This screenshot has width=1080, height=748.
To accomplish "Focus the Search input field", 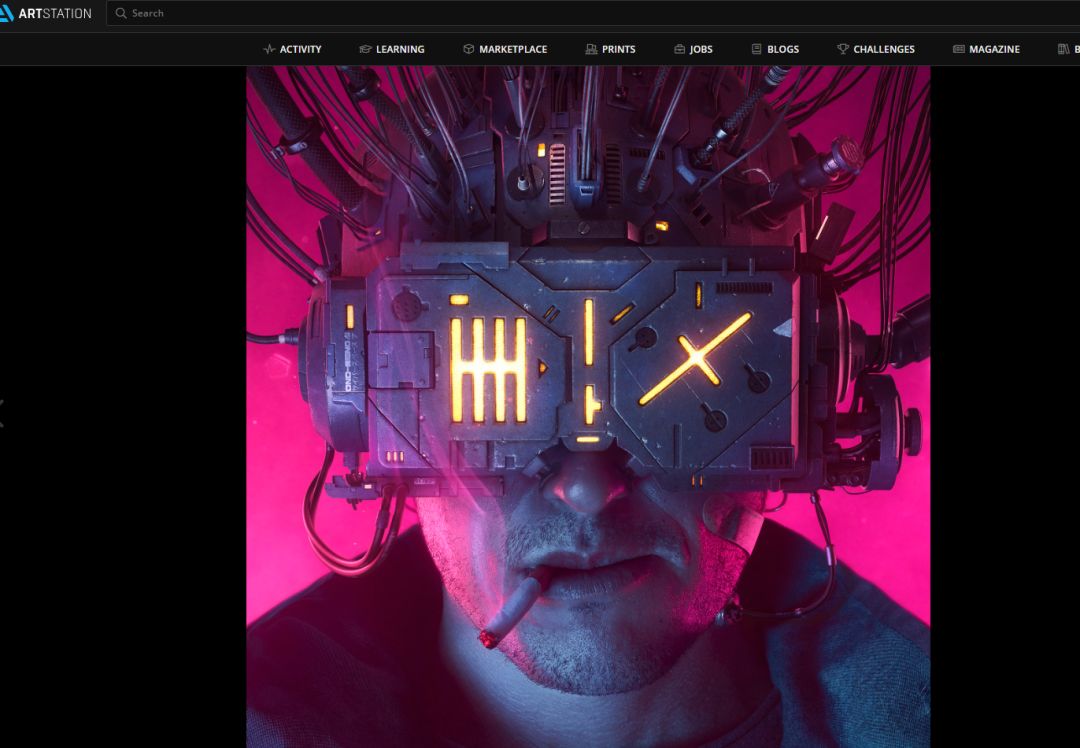I will click(x=593, y=13).
